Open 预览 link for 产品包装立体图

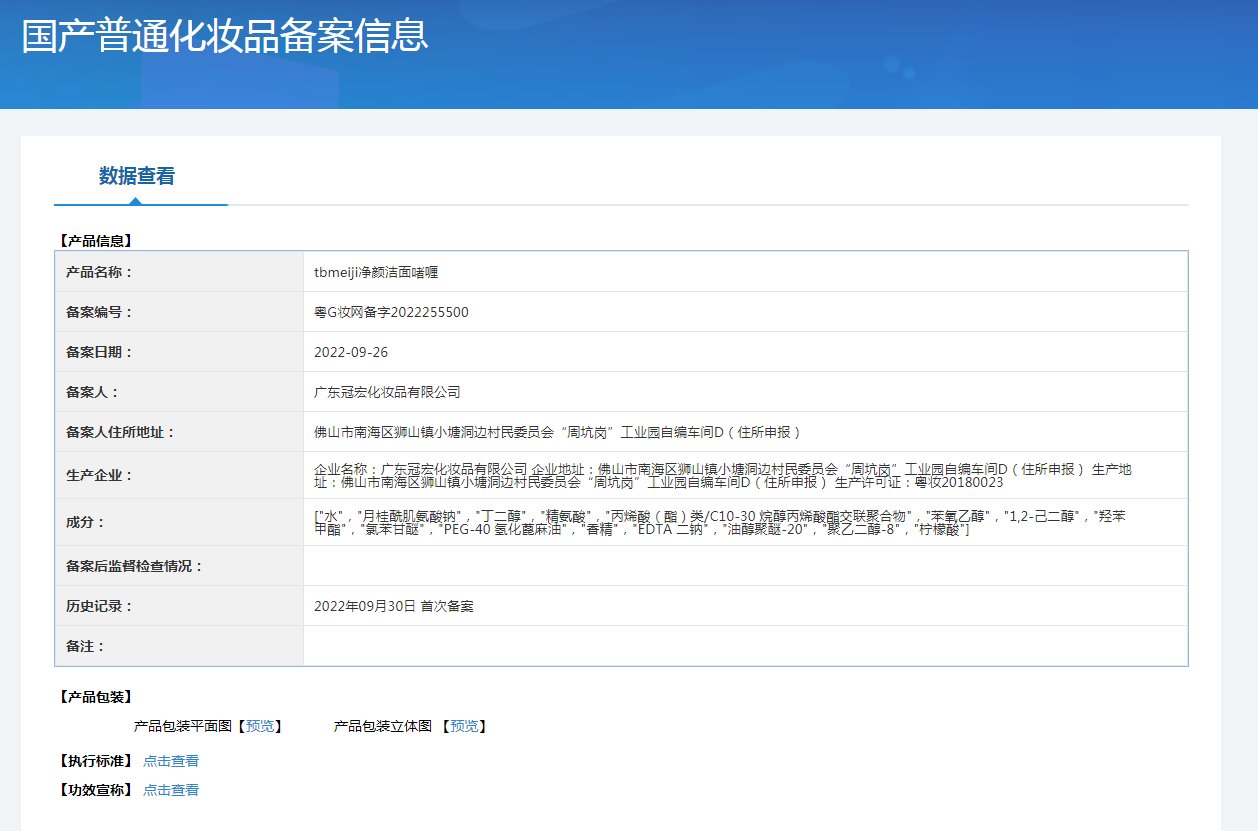pos(464,726)
